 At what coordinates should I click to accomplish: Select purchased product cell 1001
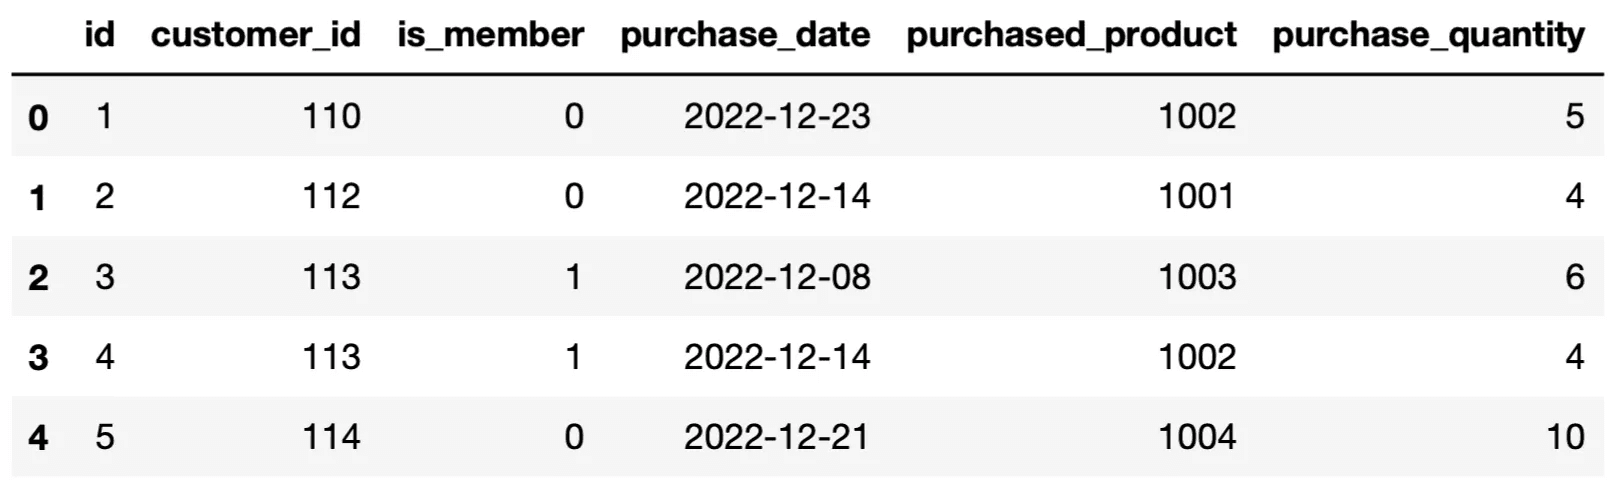[x=1197, y=196]
